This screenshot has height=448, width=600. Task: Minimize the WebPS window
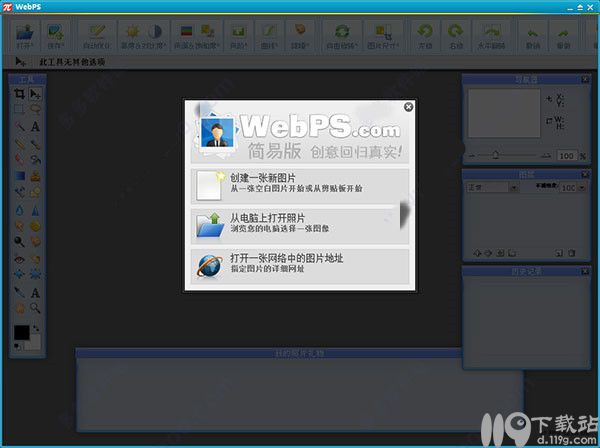click(571, 8)
